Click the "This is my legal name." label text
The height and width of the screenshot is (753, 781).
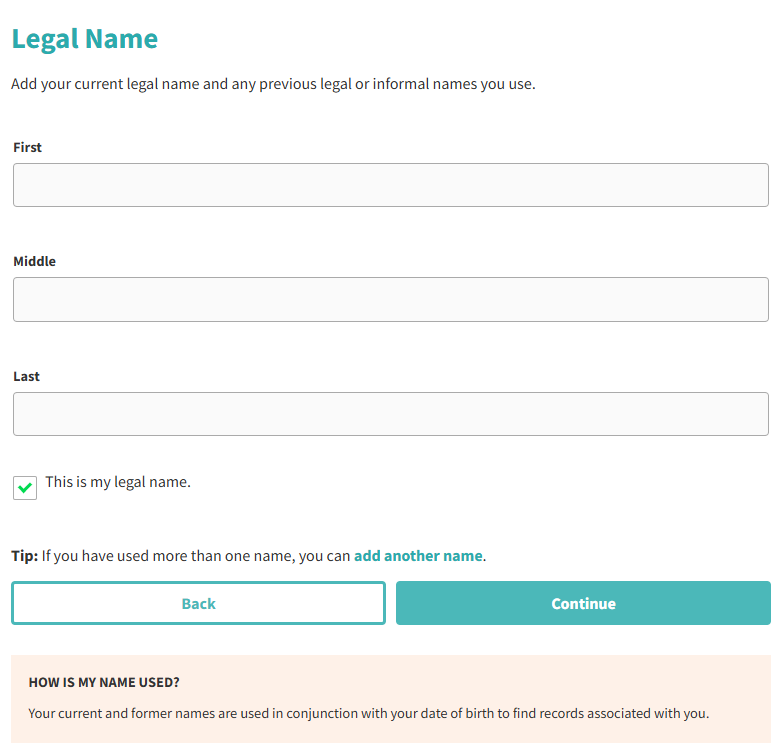coord(118,482)
